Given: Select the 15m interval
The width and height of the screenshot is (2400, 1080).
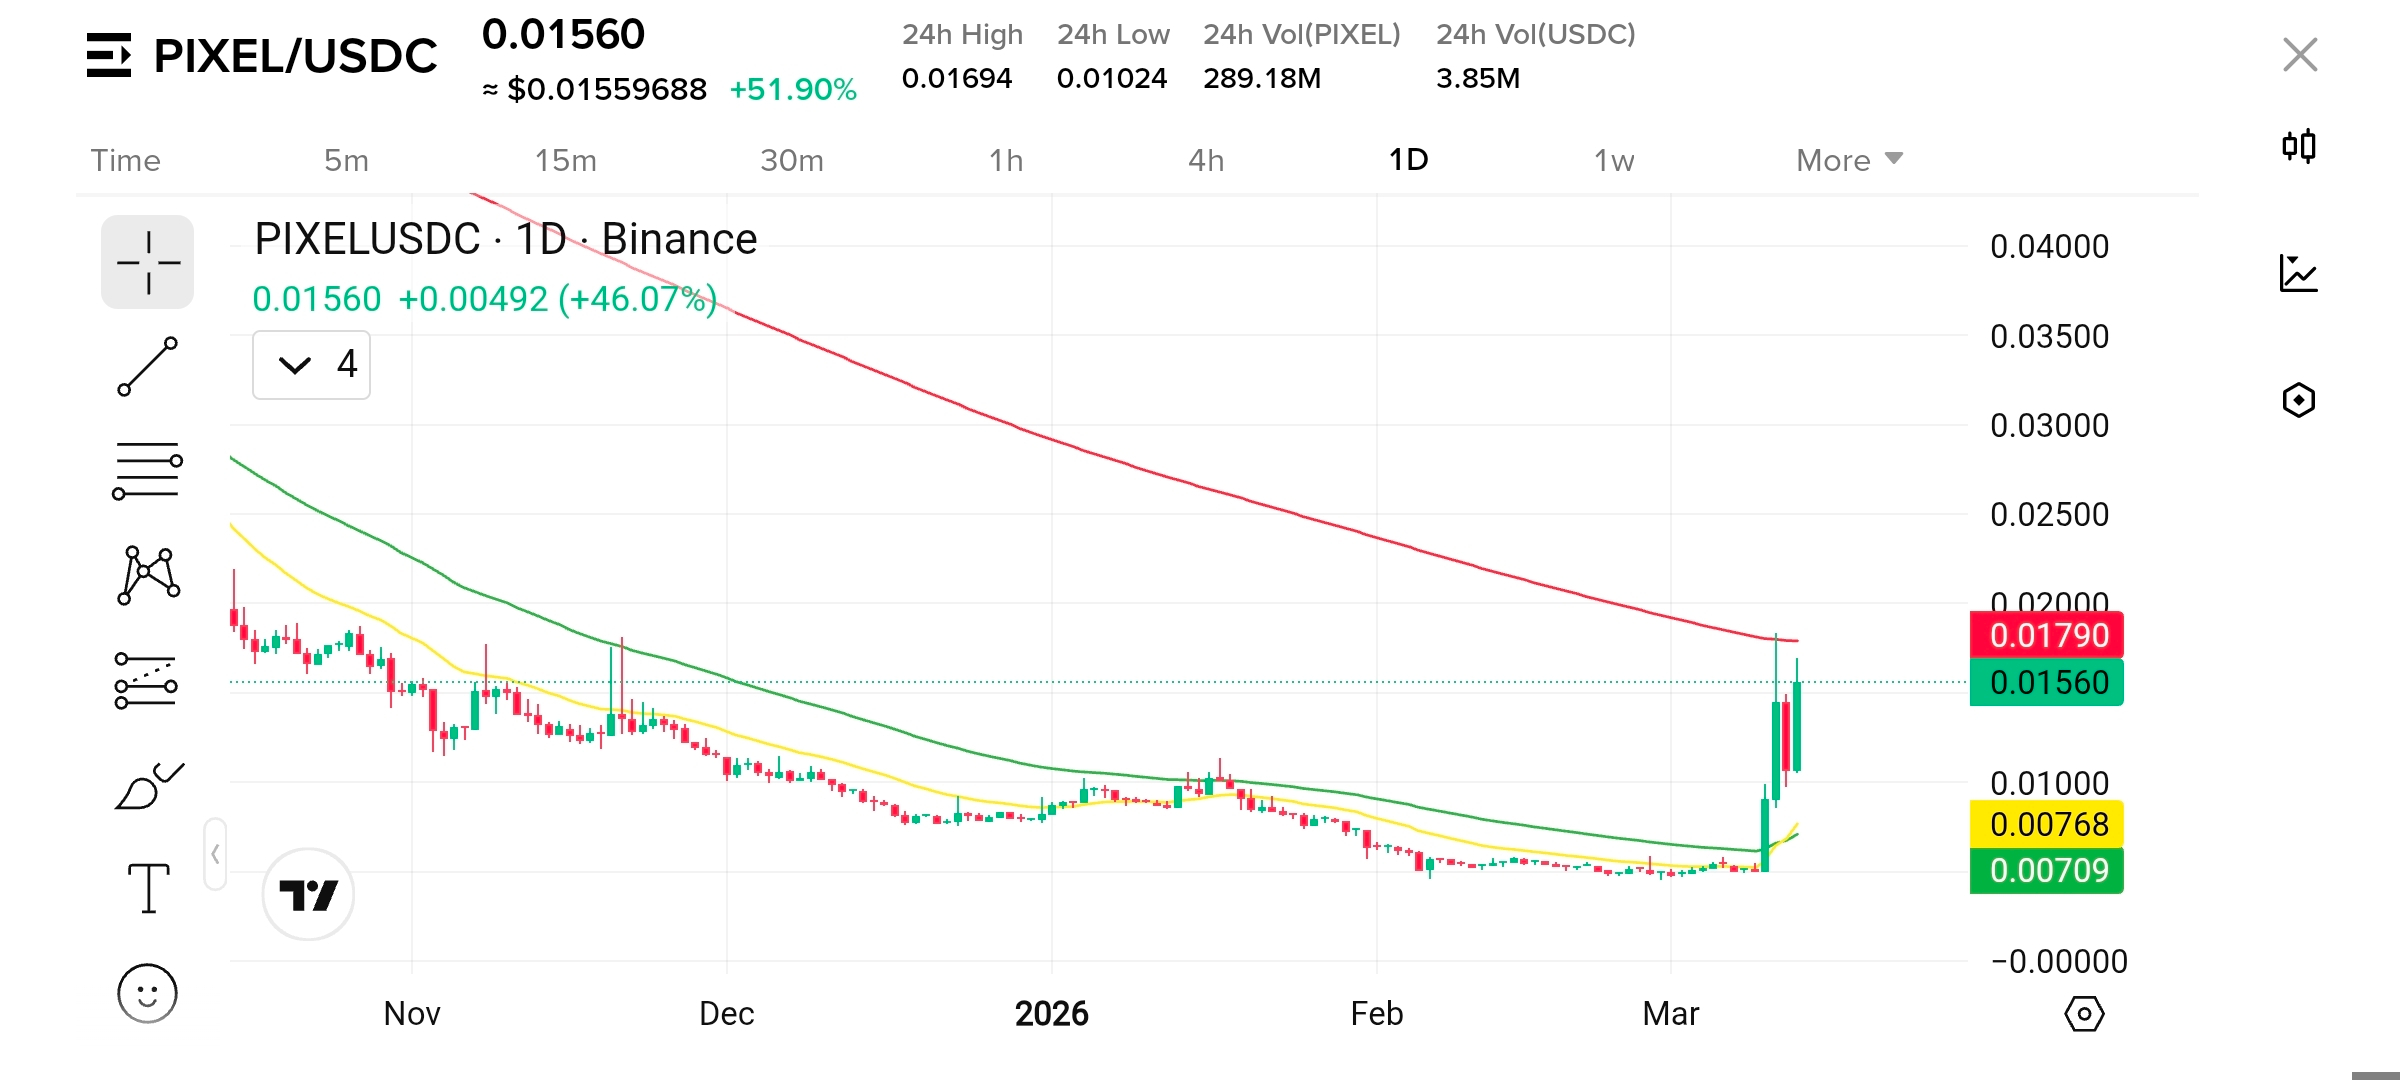Looking at the screenshot, I should (x=565, y=160).
